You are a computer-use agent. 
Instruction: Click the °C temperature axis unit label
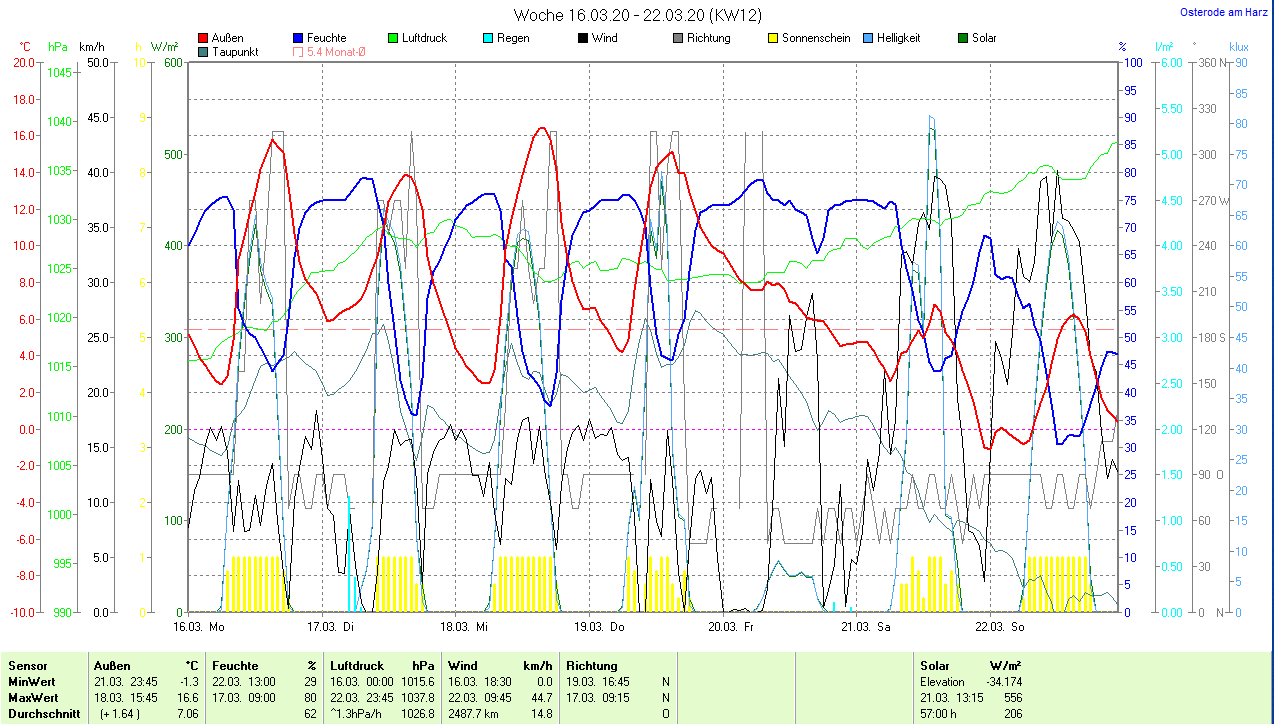click(x=25, y=47)
